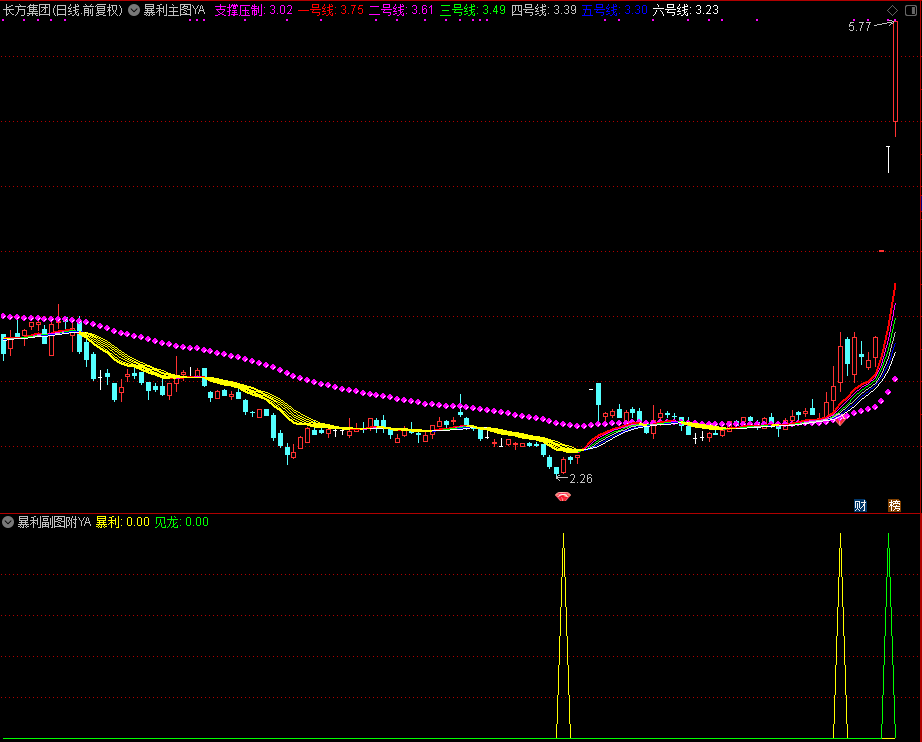Screen dimensions: 922x742
Task: Open the orange 榜 ranking icon
Action: click(x=894, y=506)
